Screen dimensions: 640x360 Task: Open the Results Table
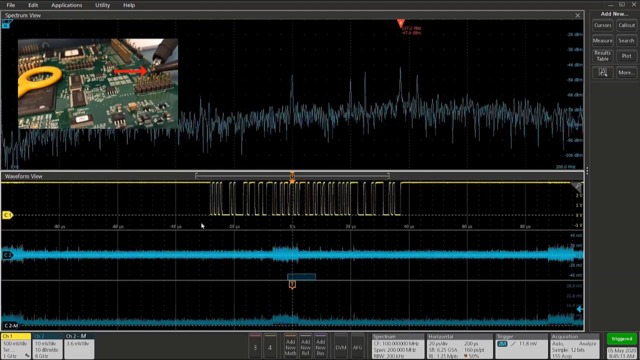(602, 56)
